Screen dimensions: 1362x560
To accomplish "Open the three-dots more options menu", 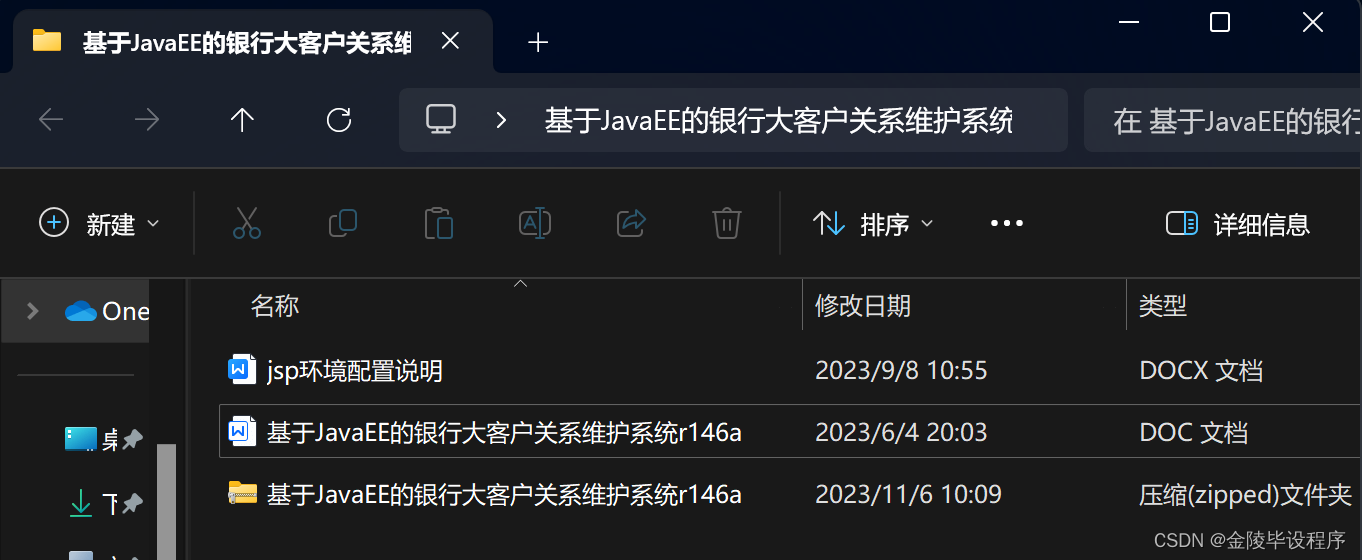I will coord(1006,224).
